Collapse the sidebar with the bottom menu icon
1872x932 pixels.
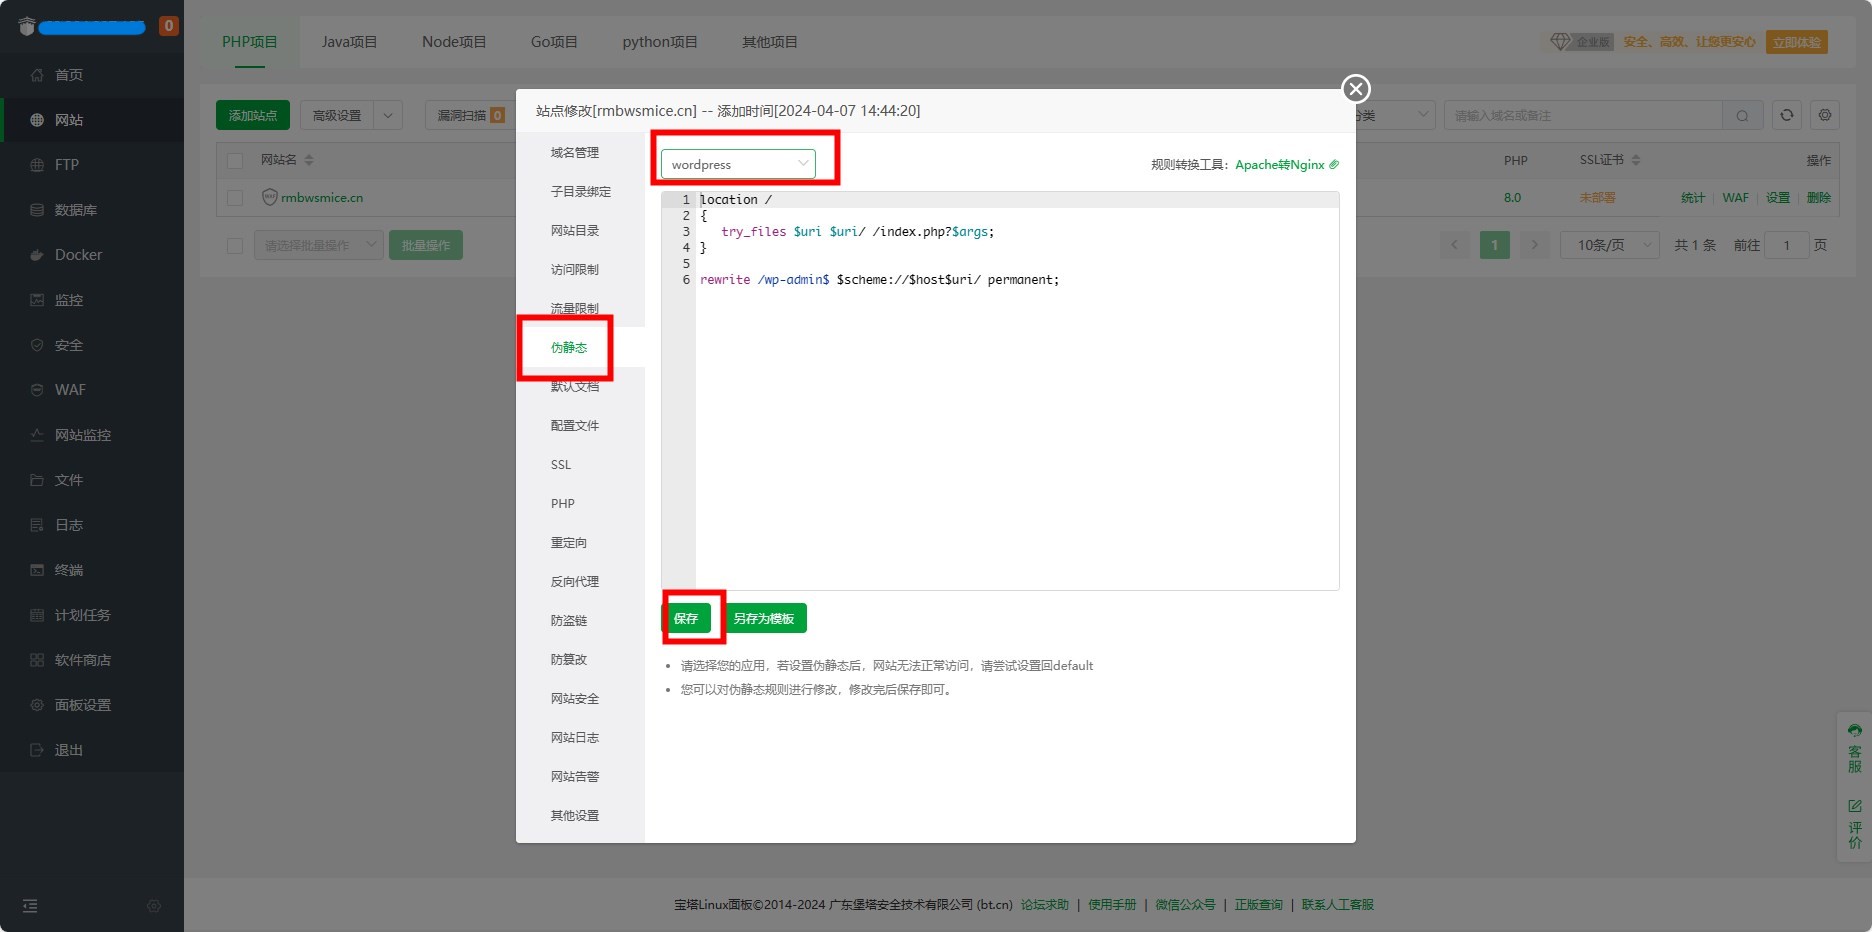(30, 906)
